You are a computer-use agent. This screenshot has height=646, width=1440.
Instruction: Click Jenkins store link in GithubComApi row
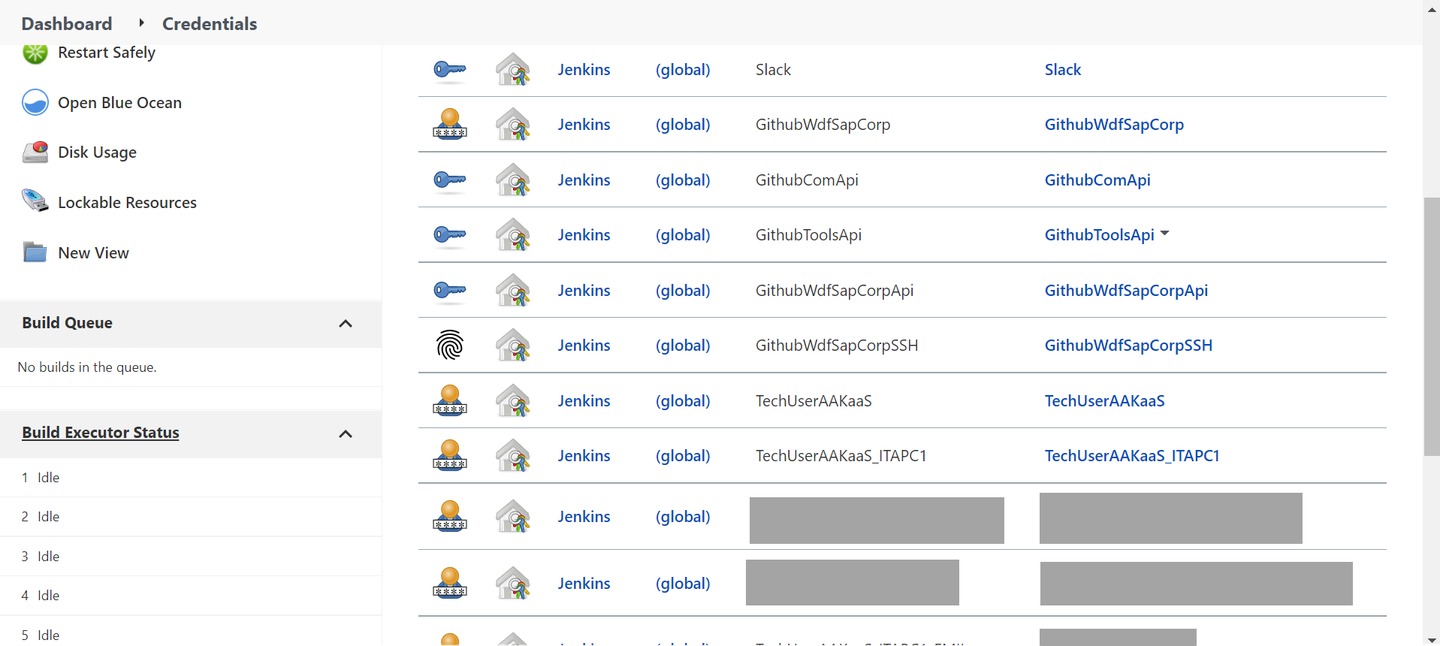point(584,180)
